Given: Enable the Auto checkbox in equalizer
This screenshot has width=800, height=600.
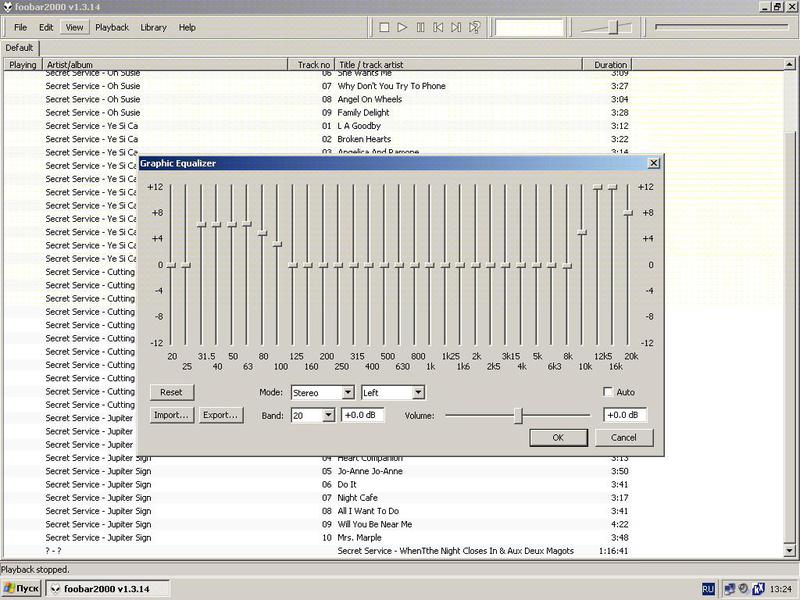Looking at the screenshot, I should pyautogui.click(x=608, y=392).
